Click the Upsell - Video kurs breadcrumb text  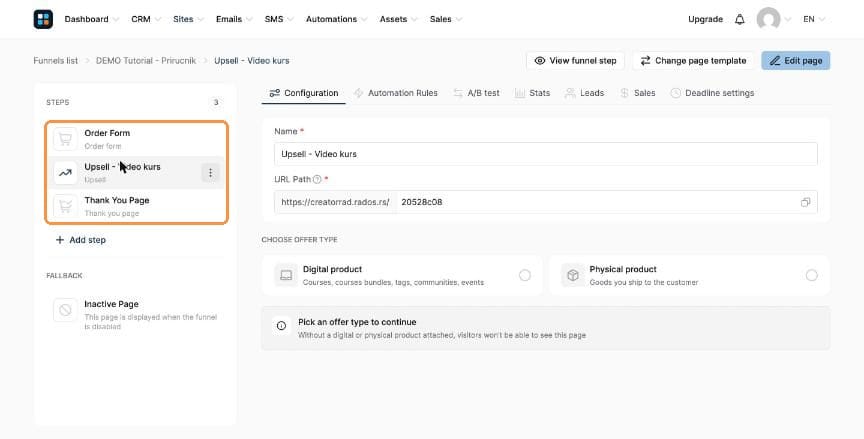click(252, 61)
